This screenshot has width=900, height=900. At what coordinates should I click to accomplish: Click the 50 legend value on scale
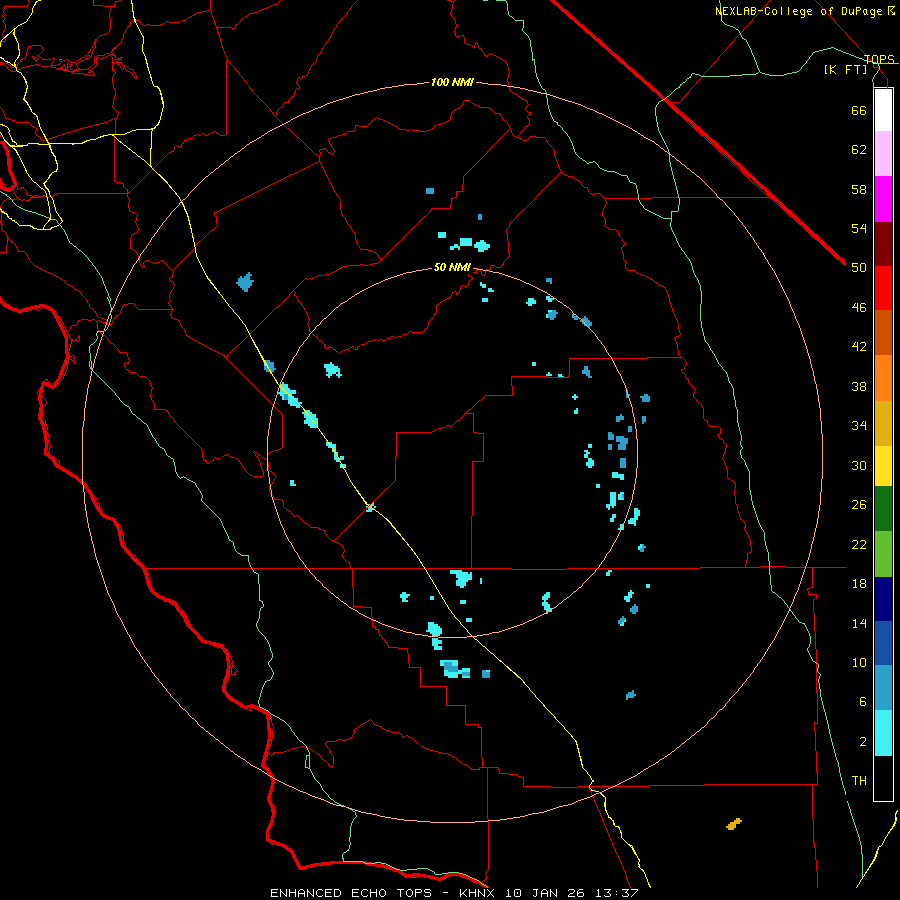(x=859, y=268)
